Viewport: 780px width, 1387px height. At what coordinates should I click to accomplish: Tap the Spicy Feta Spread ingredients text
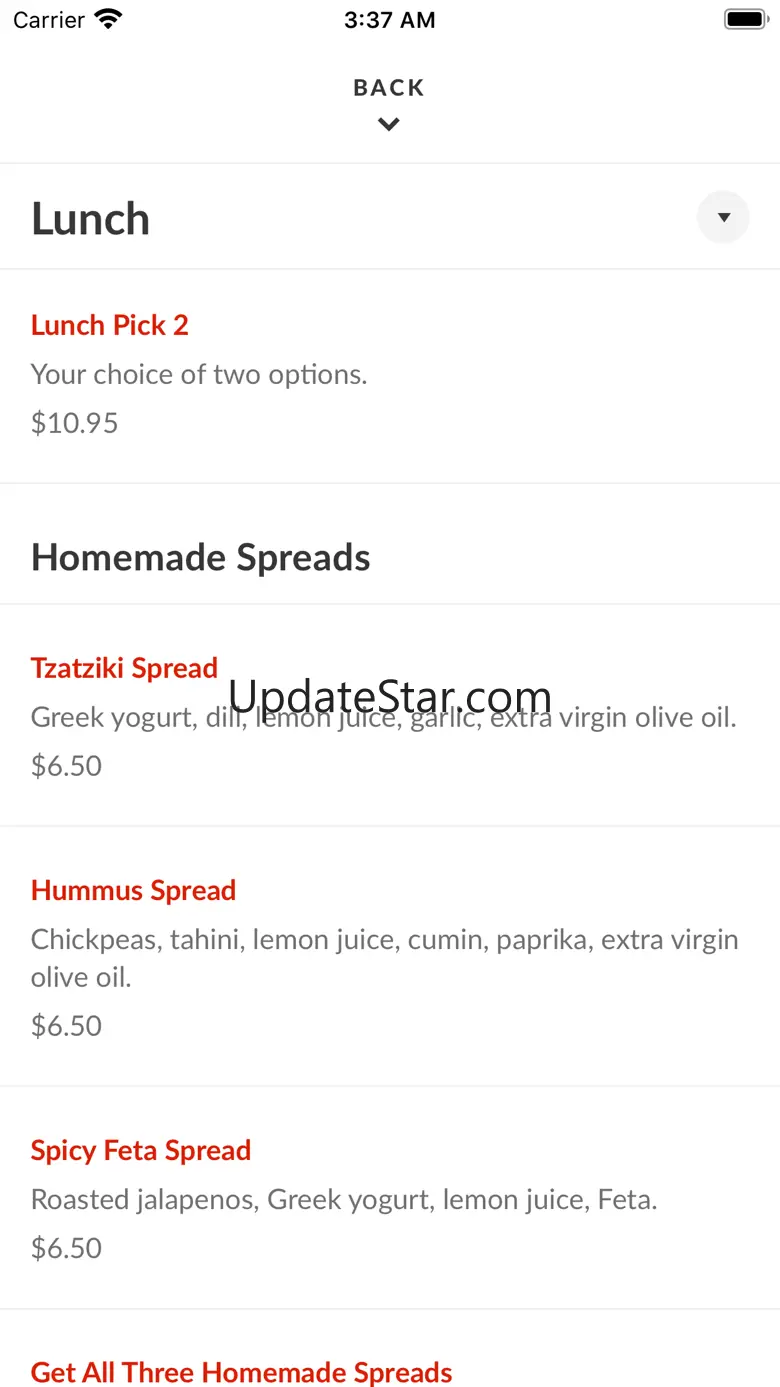344,1199
